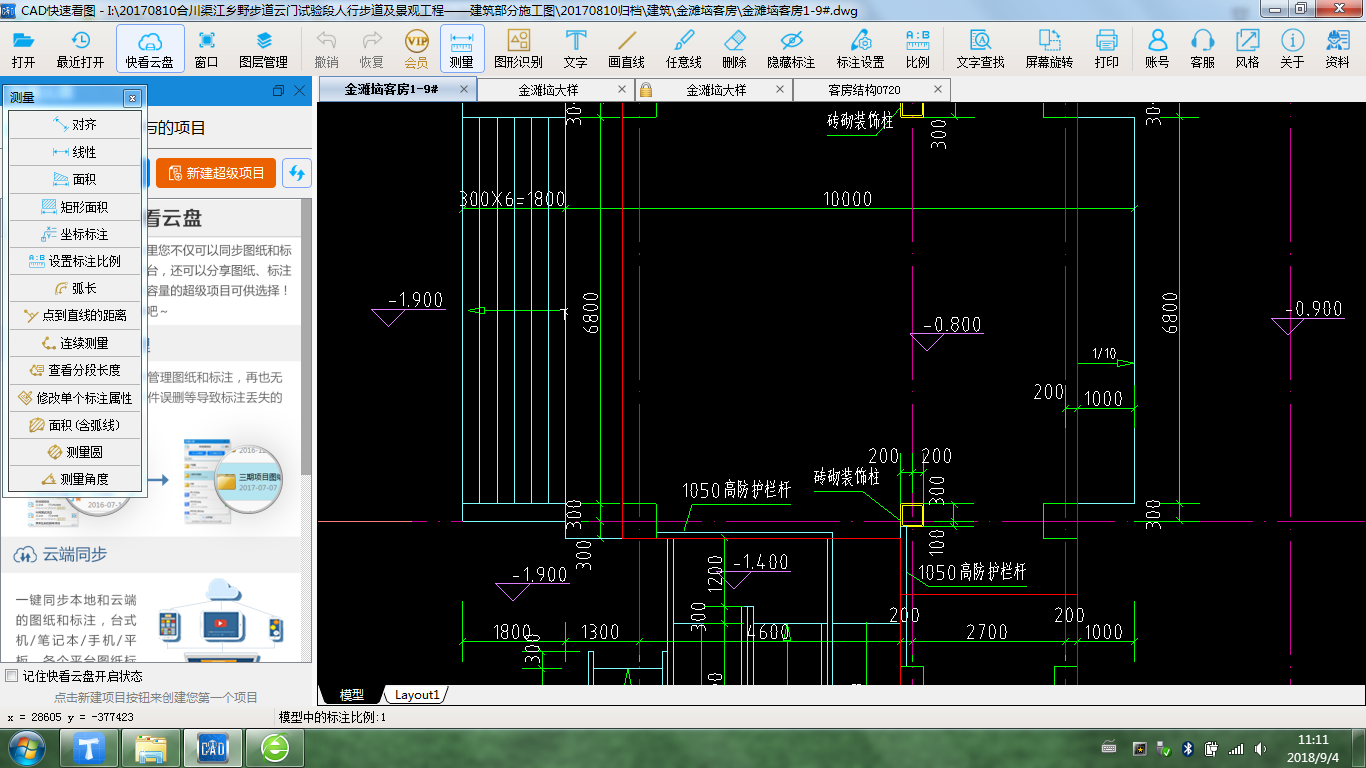Image resolution: width=1366 pixels, height=768 pixels.
Task: Click 屏幕旋转 screen rotate
Action: [1049, 49]
